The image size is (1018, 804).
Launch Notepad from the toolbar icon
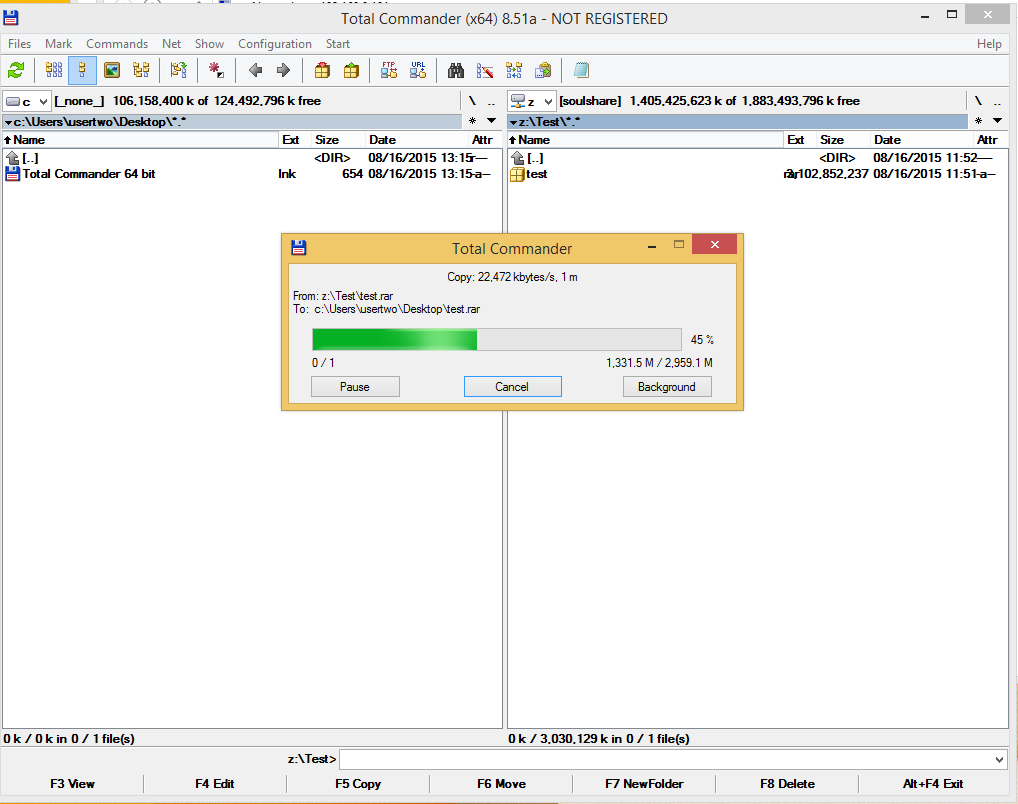(x=581, y=70)
